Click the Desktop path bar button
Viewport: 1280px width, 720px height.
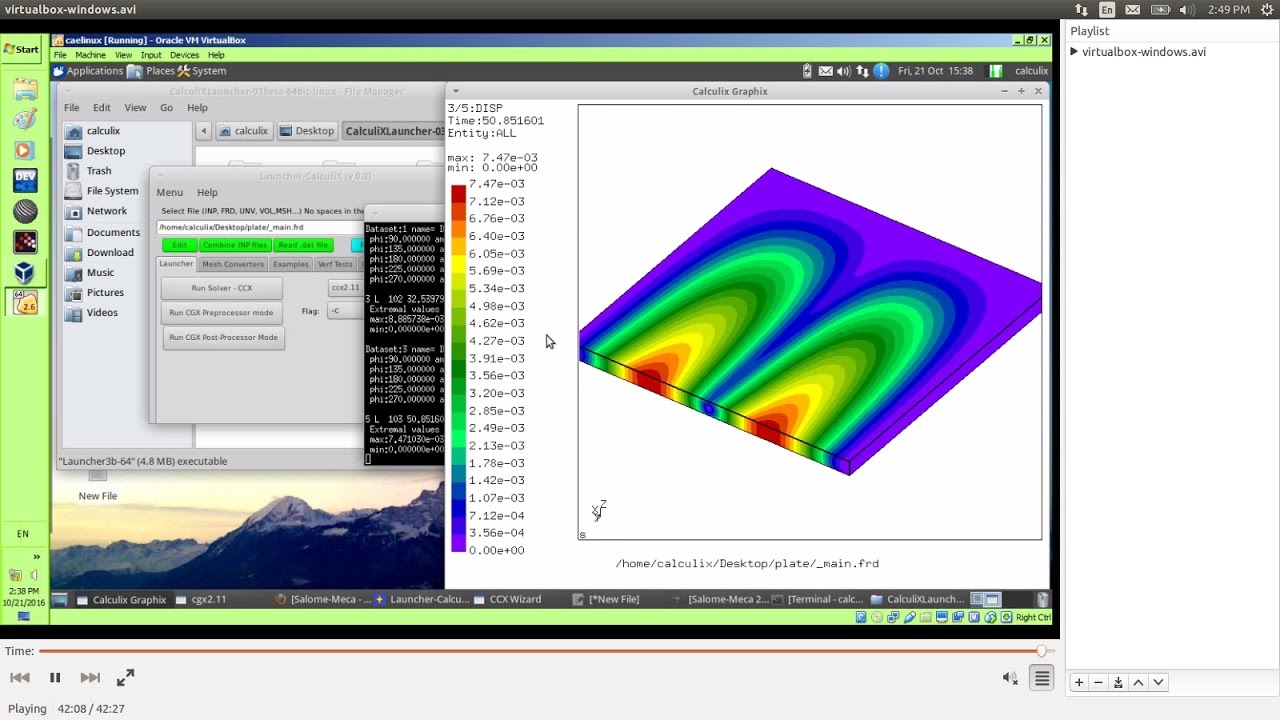307,131
